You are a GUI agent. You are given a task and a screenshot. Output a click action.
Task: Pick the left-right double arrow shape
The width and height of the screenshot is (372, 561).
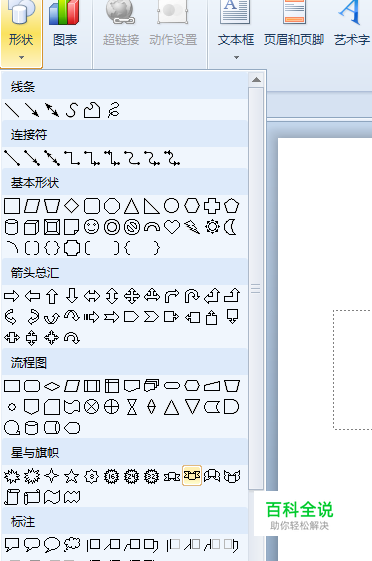click(92, 296)
